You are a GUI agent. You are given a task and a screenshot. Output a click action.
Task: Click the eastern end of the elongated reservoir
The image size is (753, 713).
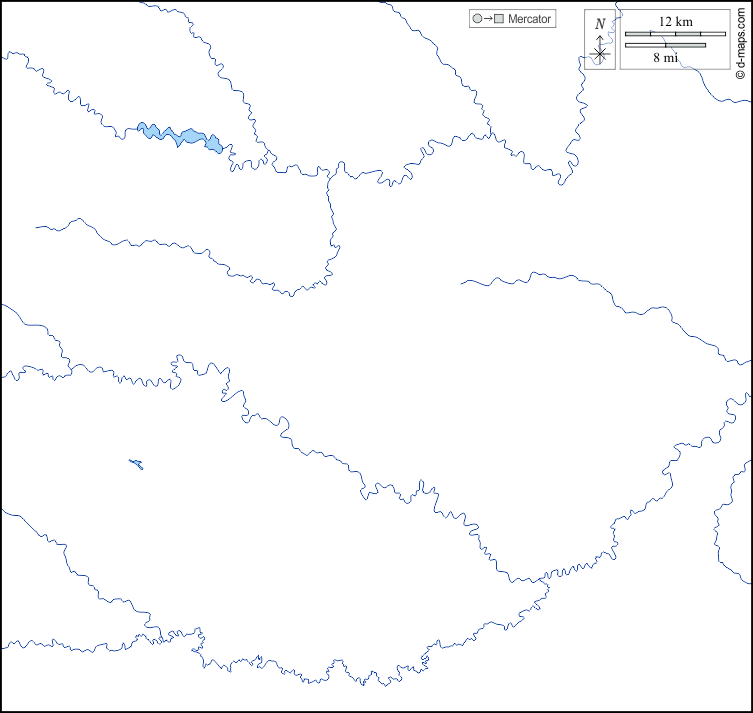coord(219,149)
